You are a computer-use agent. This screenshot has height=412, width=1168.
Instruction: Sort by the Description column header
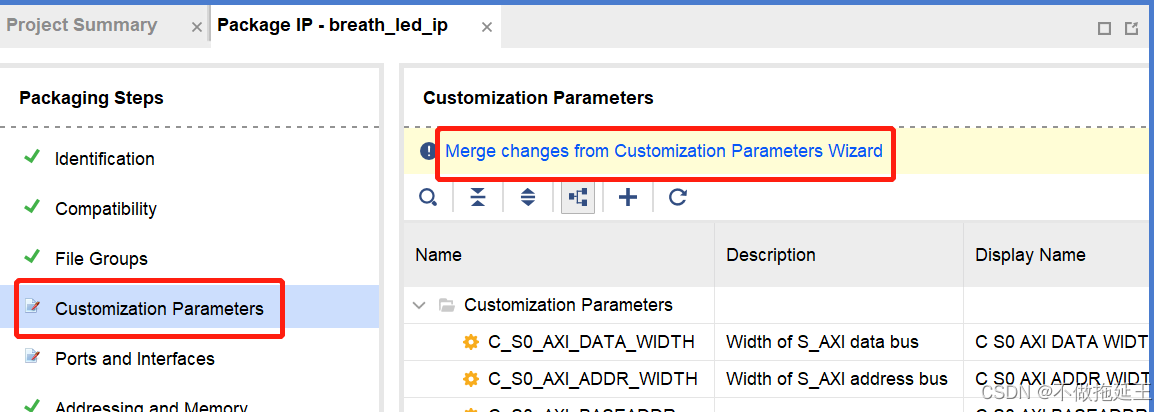click(770, 255)
